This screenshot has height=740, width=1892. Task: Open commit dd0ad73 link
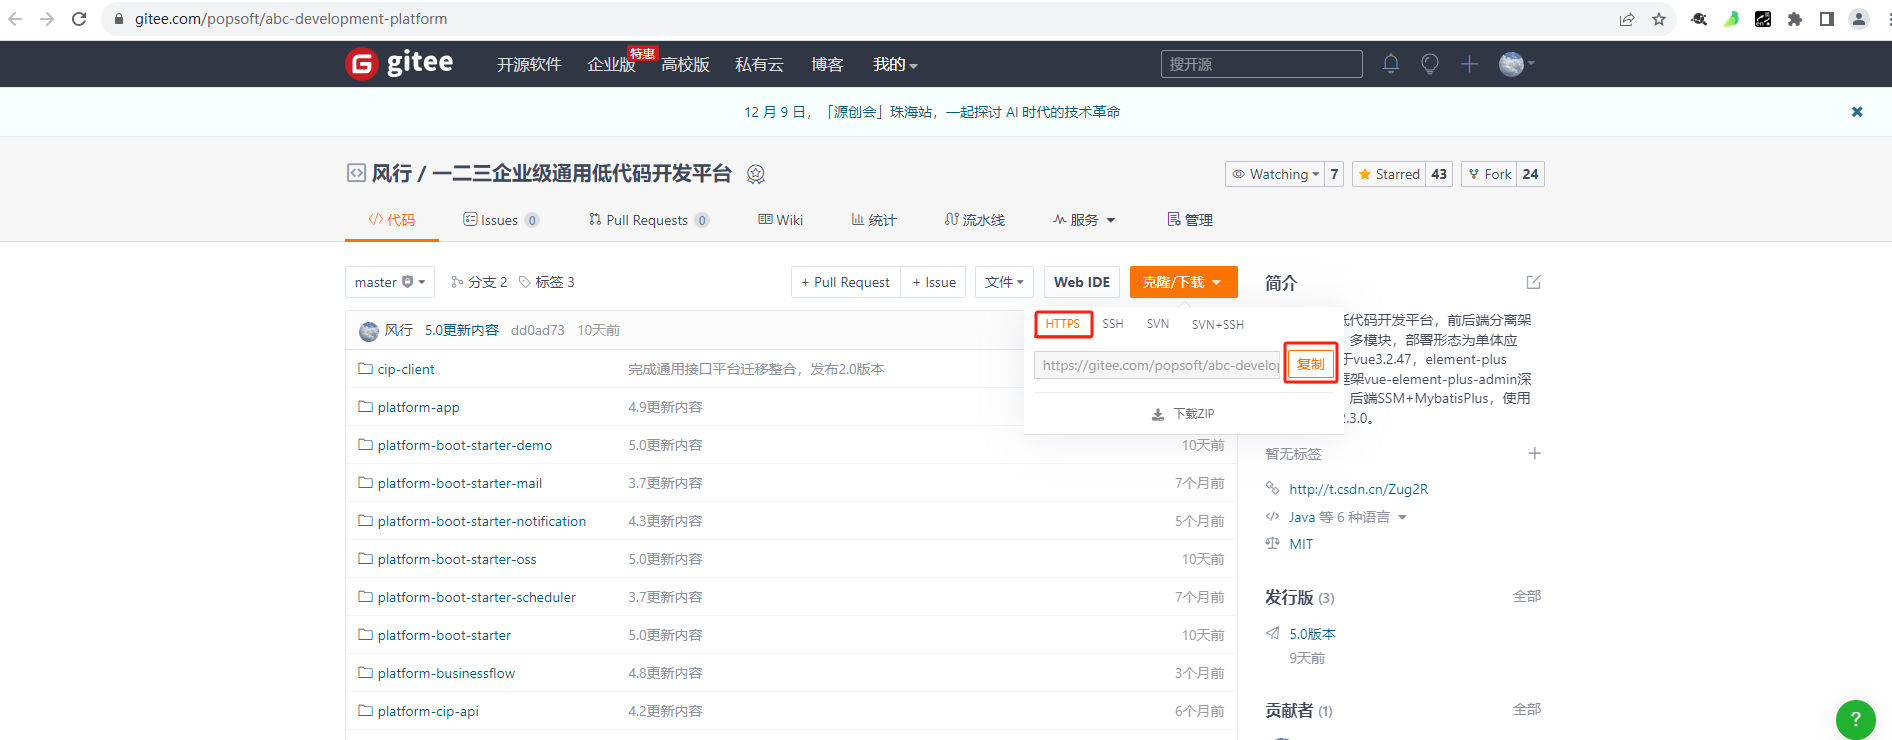click(x=538, y=330)
